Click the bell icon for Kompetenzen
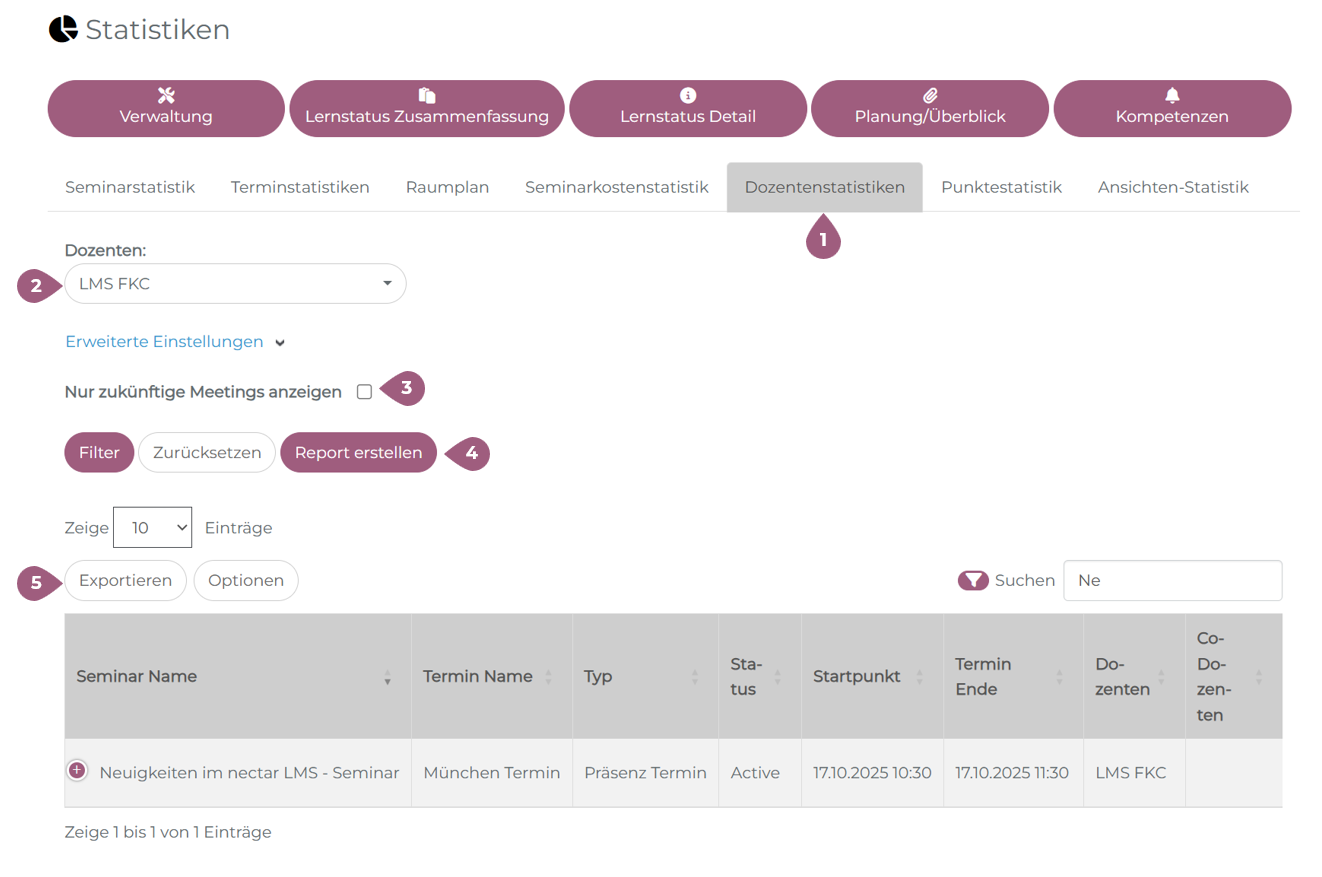The height and width of the screenshot is (877, 1322). [x=1172, y=95]
